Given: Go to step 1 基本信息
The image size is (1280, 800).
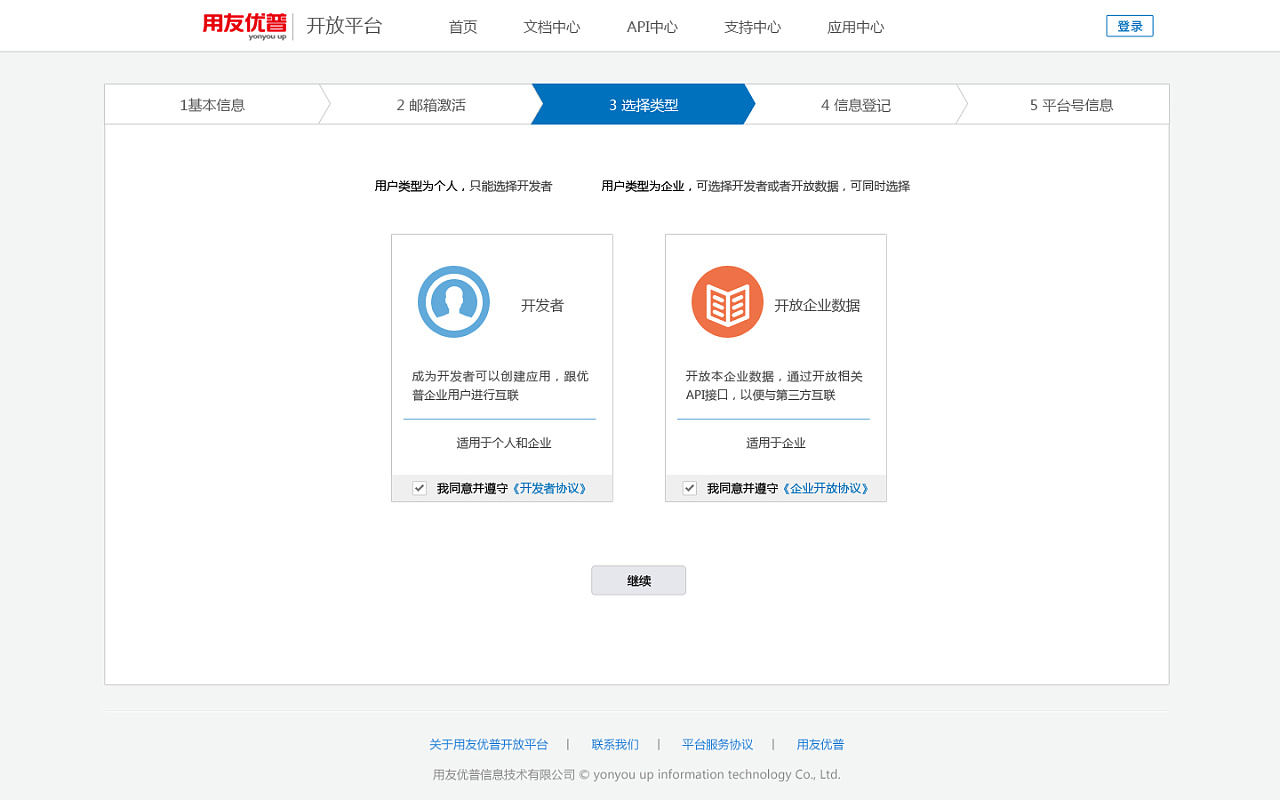Looking at the screenshot, I should (210, 103).
